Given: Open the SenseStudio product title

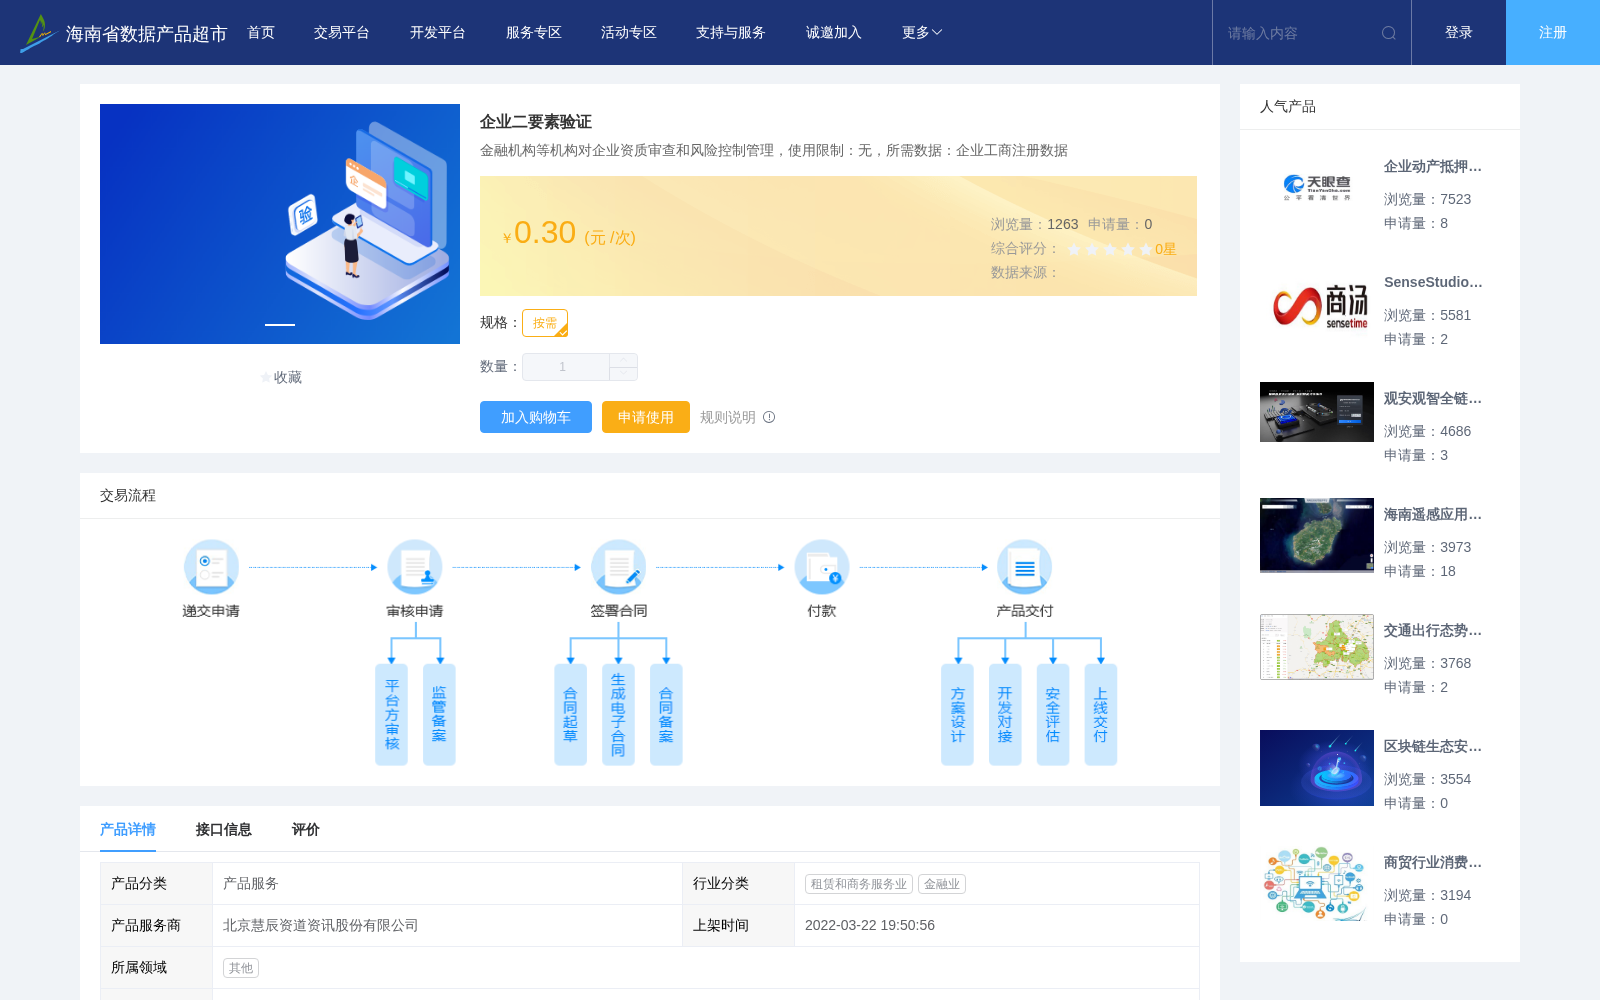Looking at the screenshot, I should pyautogui.click(x=1433, y=282).
